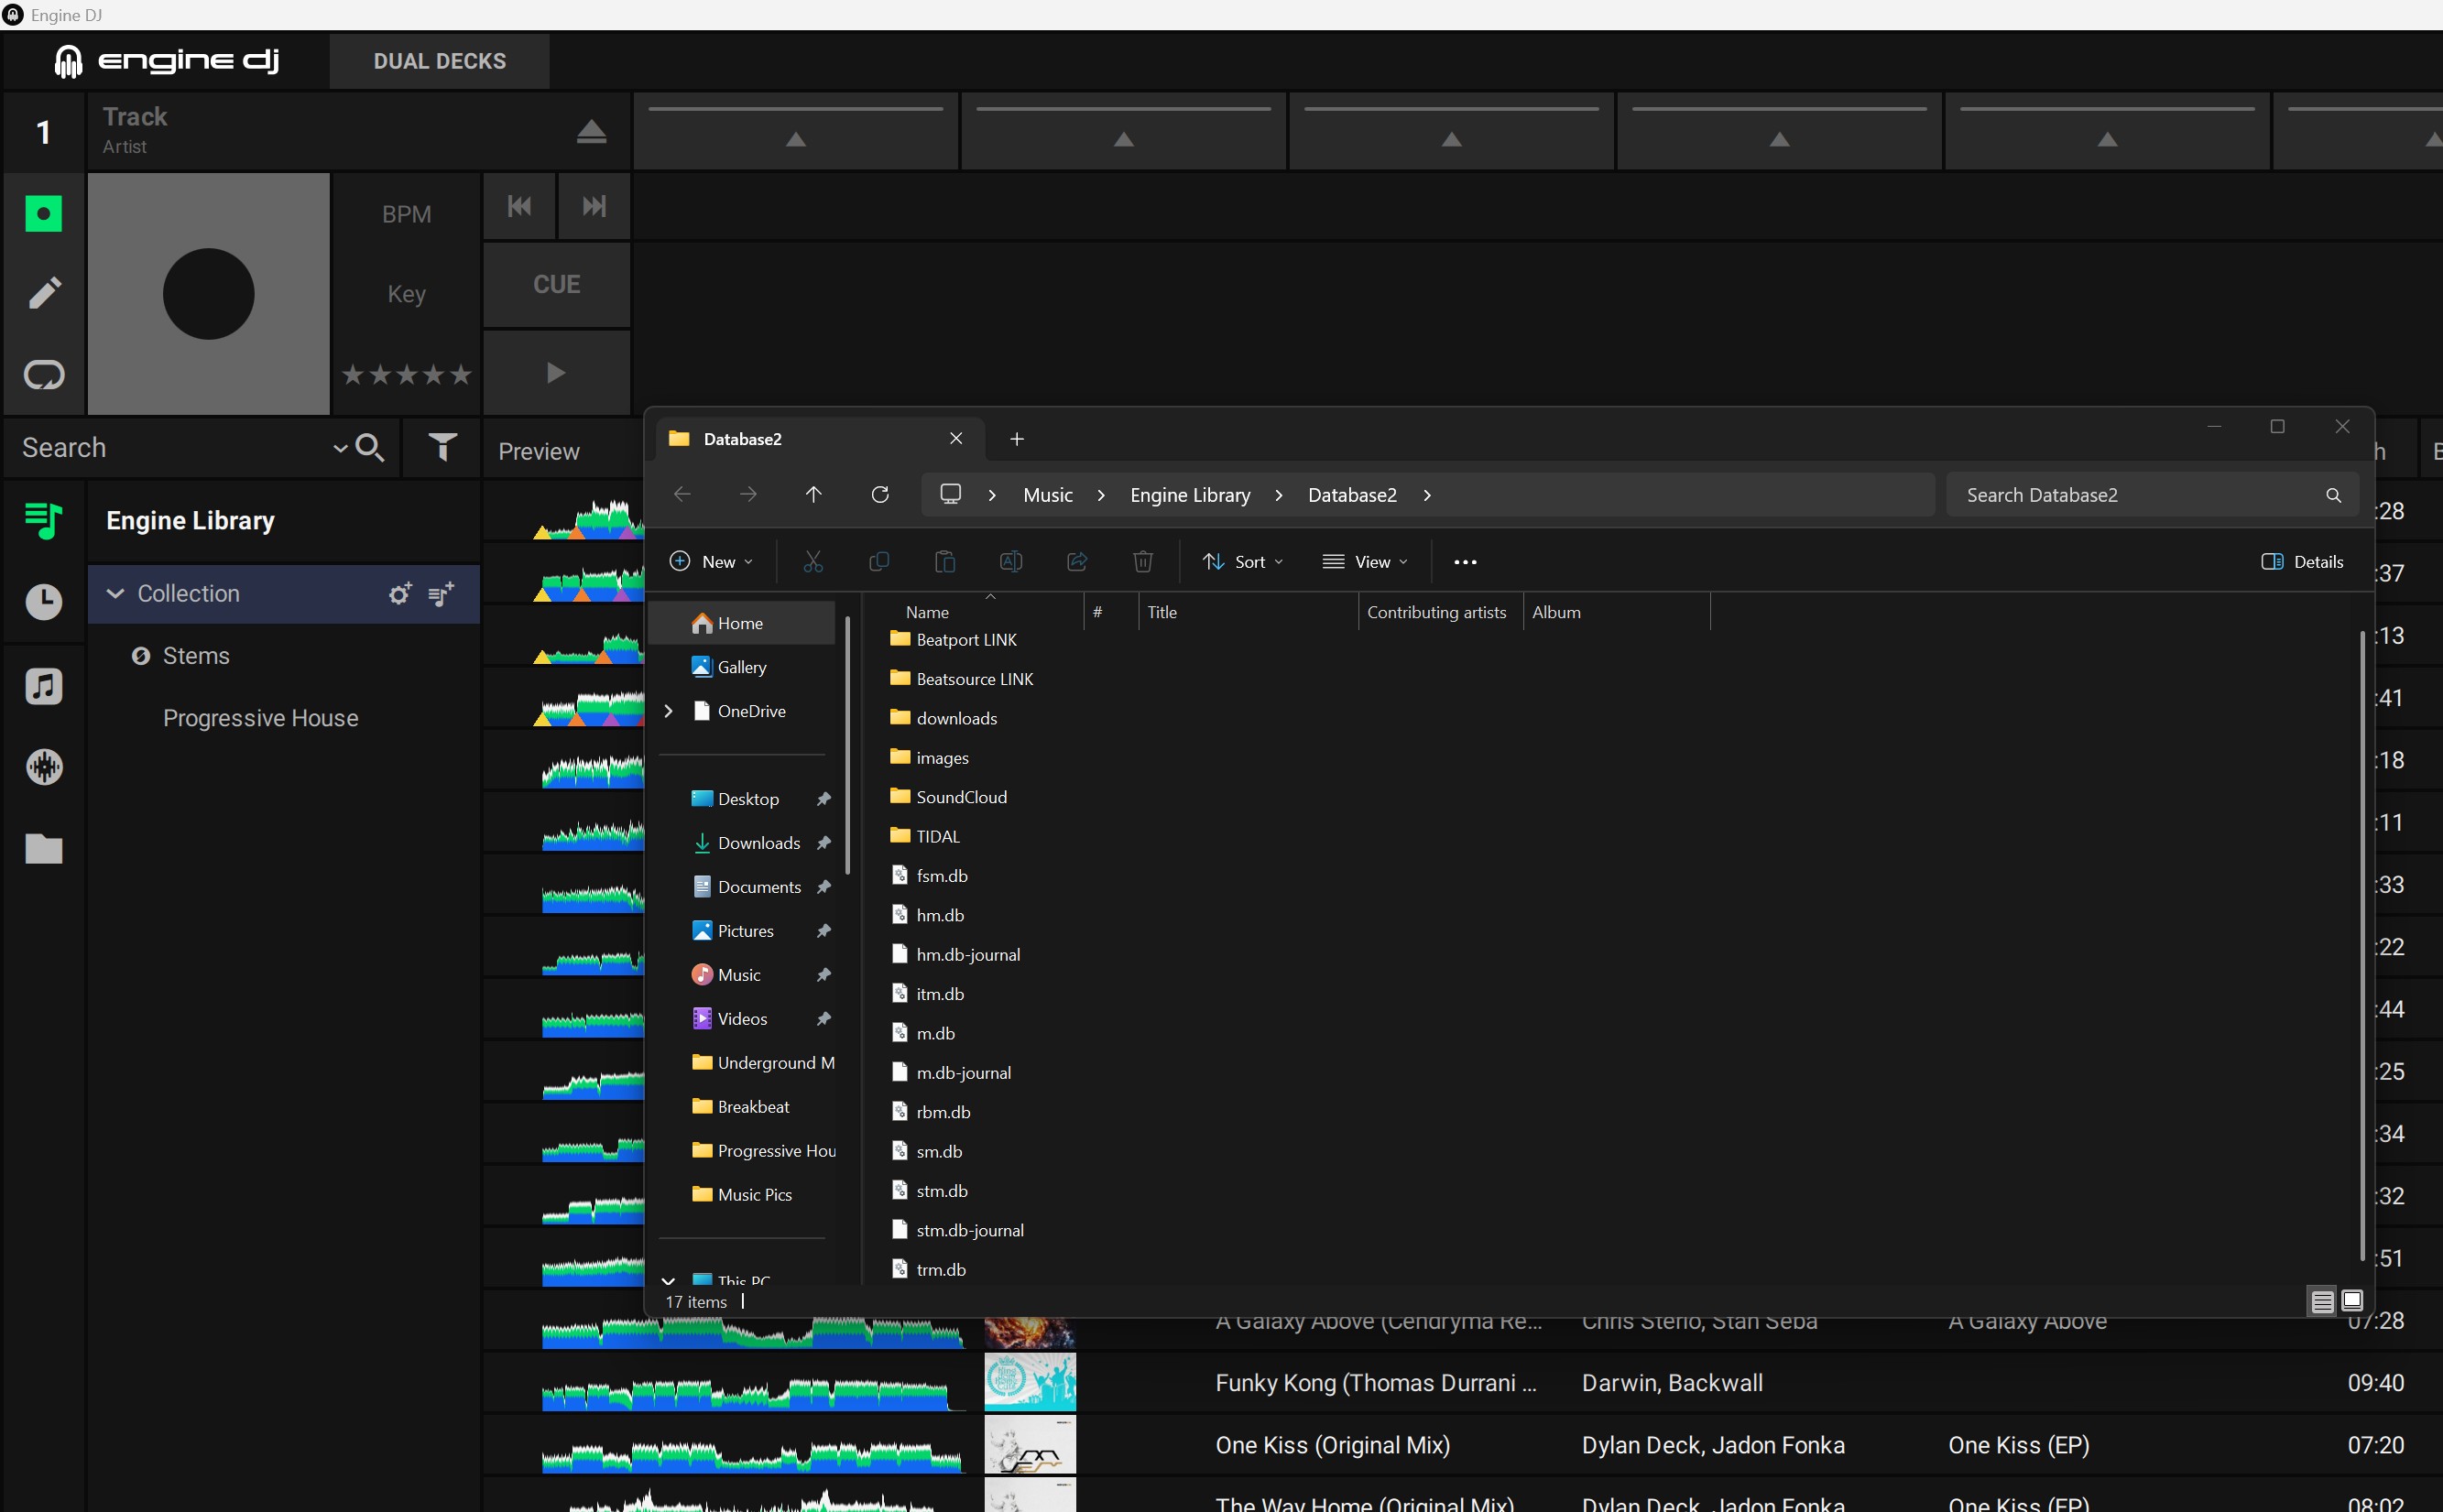Open the folder browser sidebar icon
This screenshot has height=1512, width=2443.
[43, 849]
